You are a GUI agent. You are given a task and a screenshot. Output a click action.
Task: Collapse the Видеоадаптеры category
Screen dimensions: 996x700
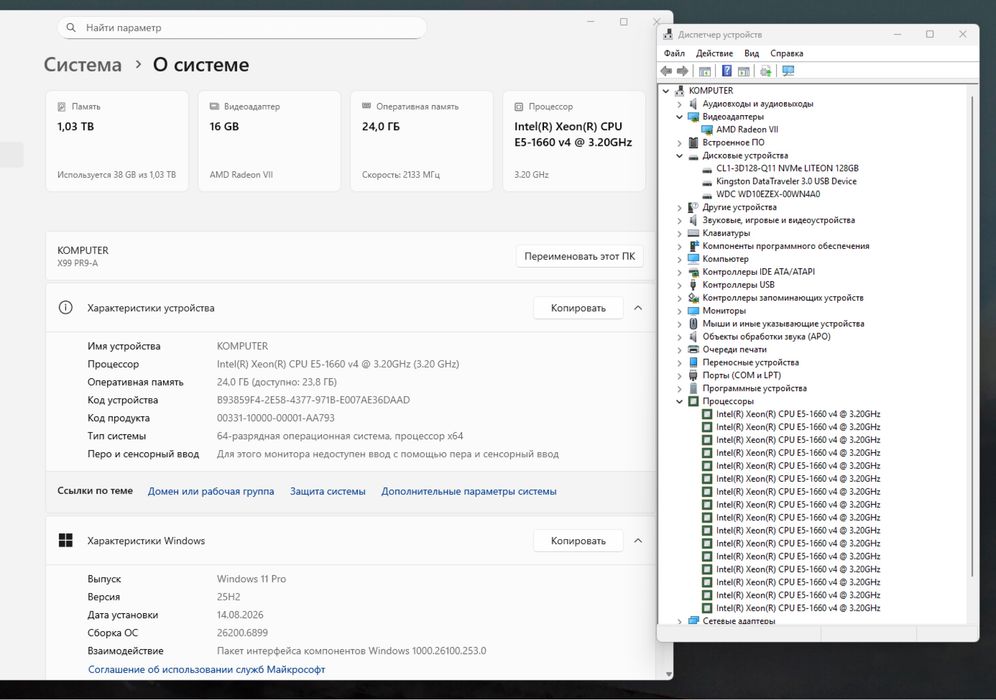tap(679, 117)
